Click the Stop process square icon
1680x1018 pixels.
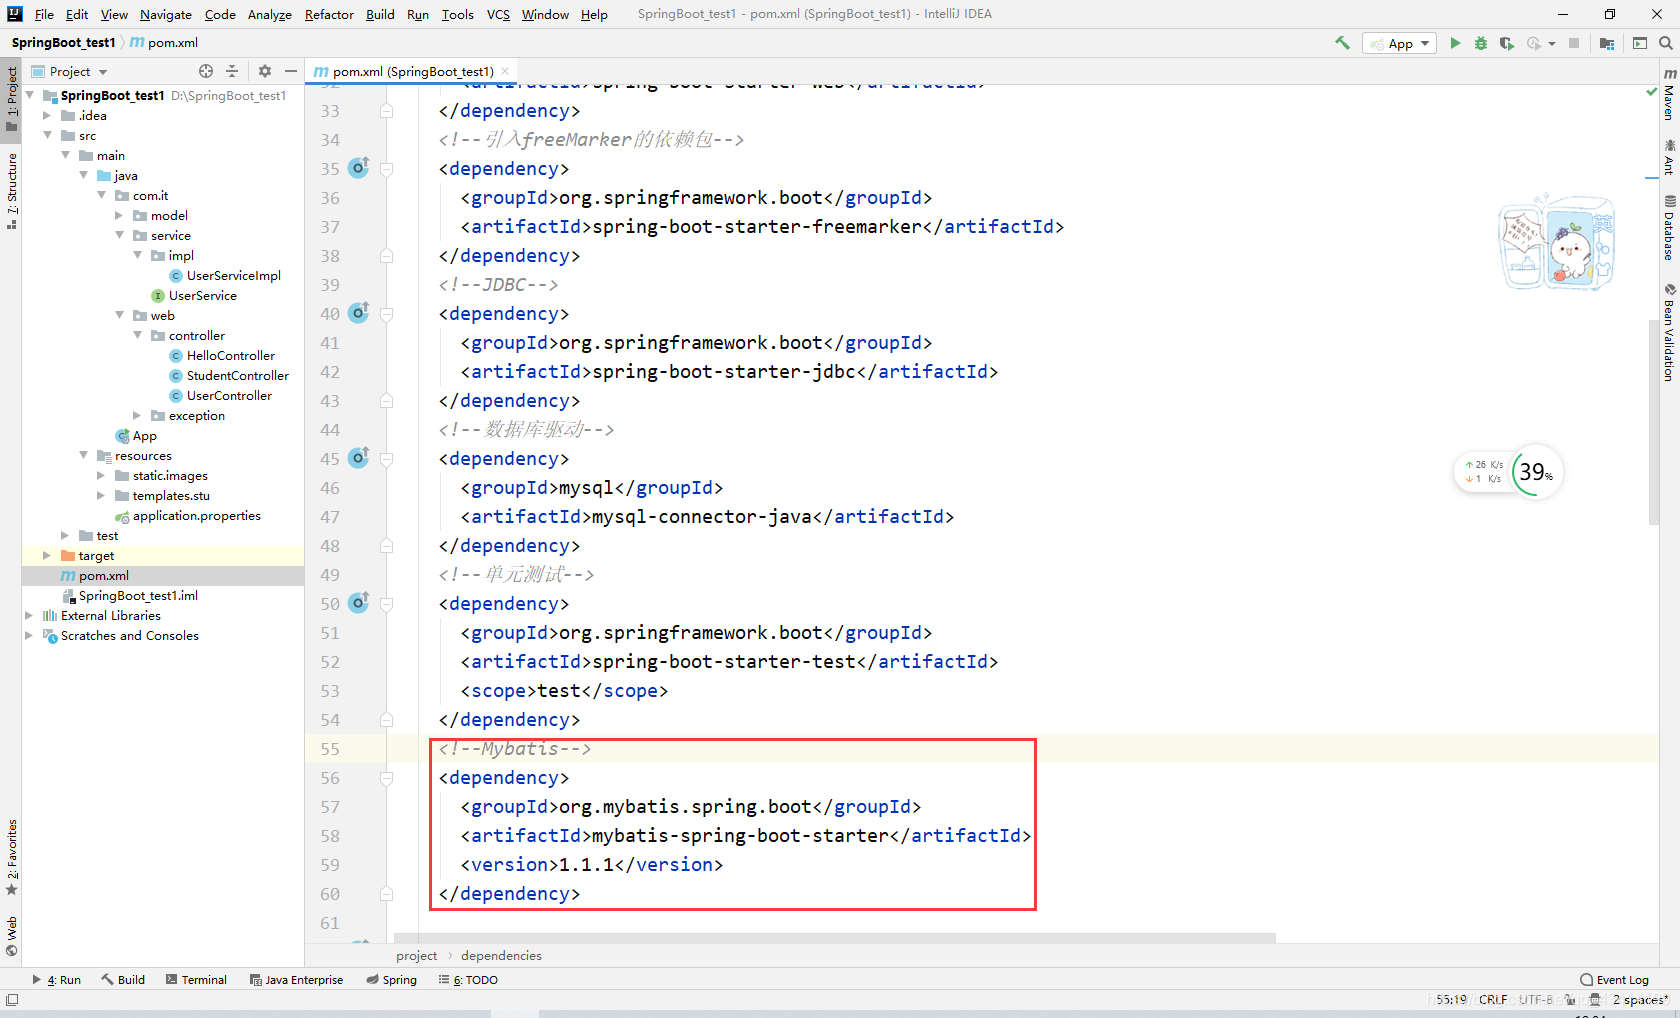click(1574, 43)
